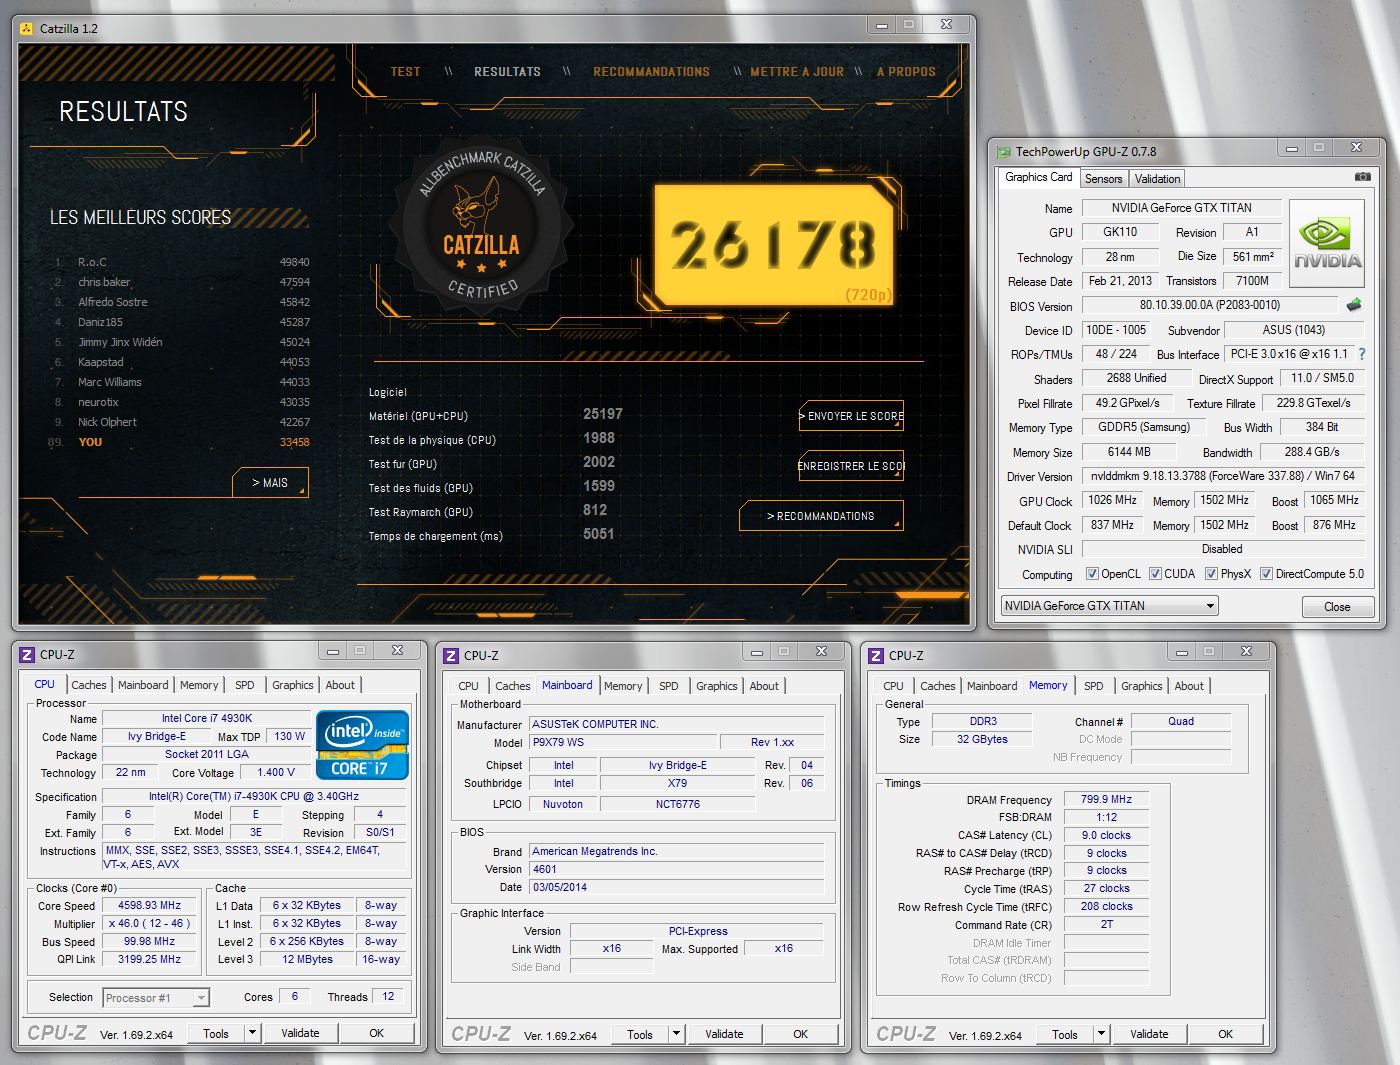The image size is (1400, 1065).
Task: Click OK in the first CPU-Z window
Action: [376, 1033]
